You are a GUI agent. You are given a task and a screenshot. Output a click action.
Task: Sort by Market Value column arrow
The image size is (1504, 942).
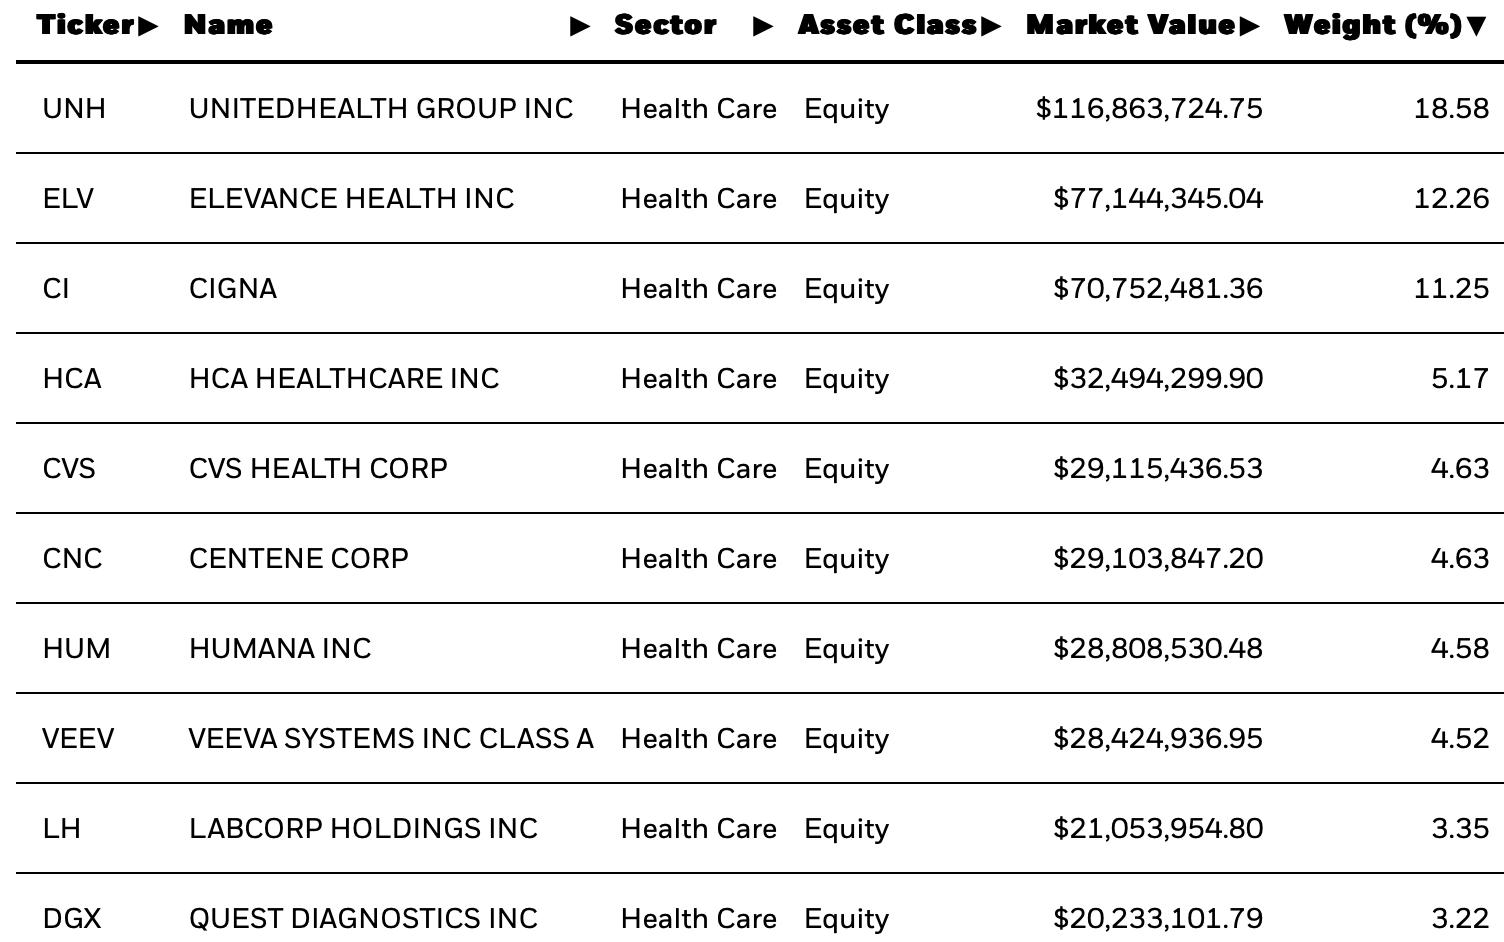pyautogui.click(x=1249, y=26)
